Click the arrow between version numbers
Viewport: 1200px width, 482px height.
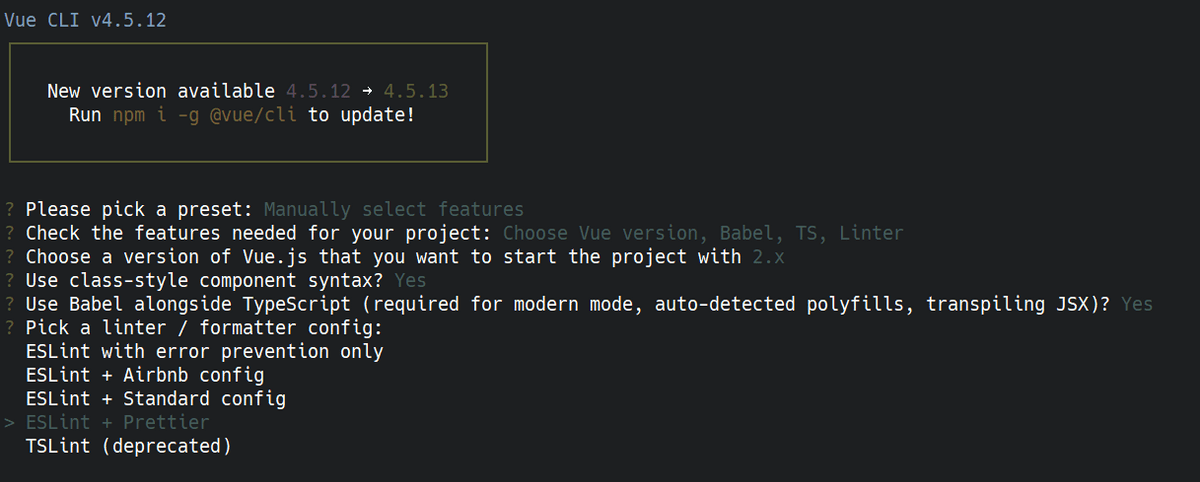click(367, 91)
